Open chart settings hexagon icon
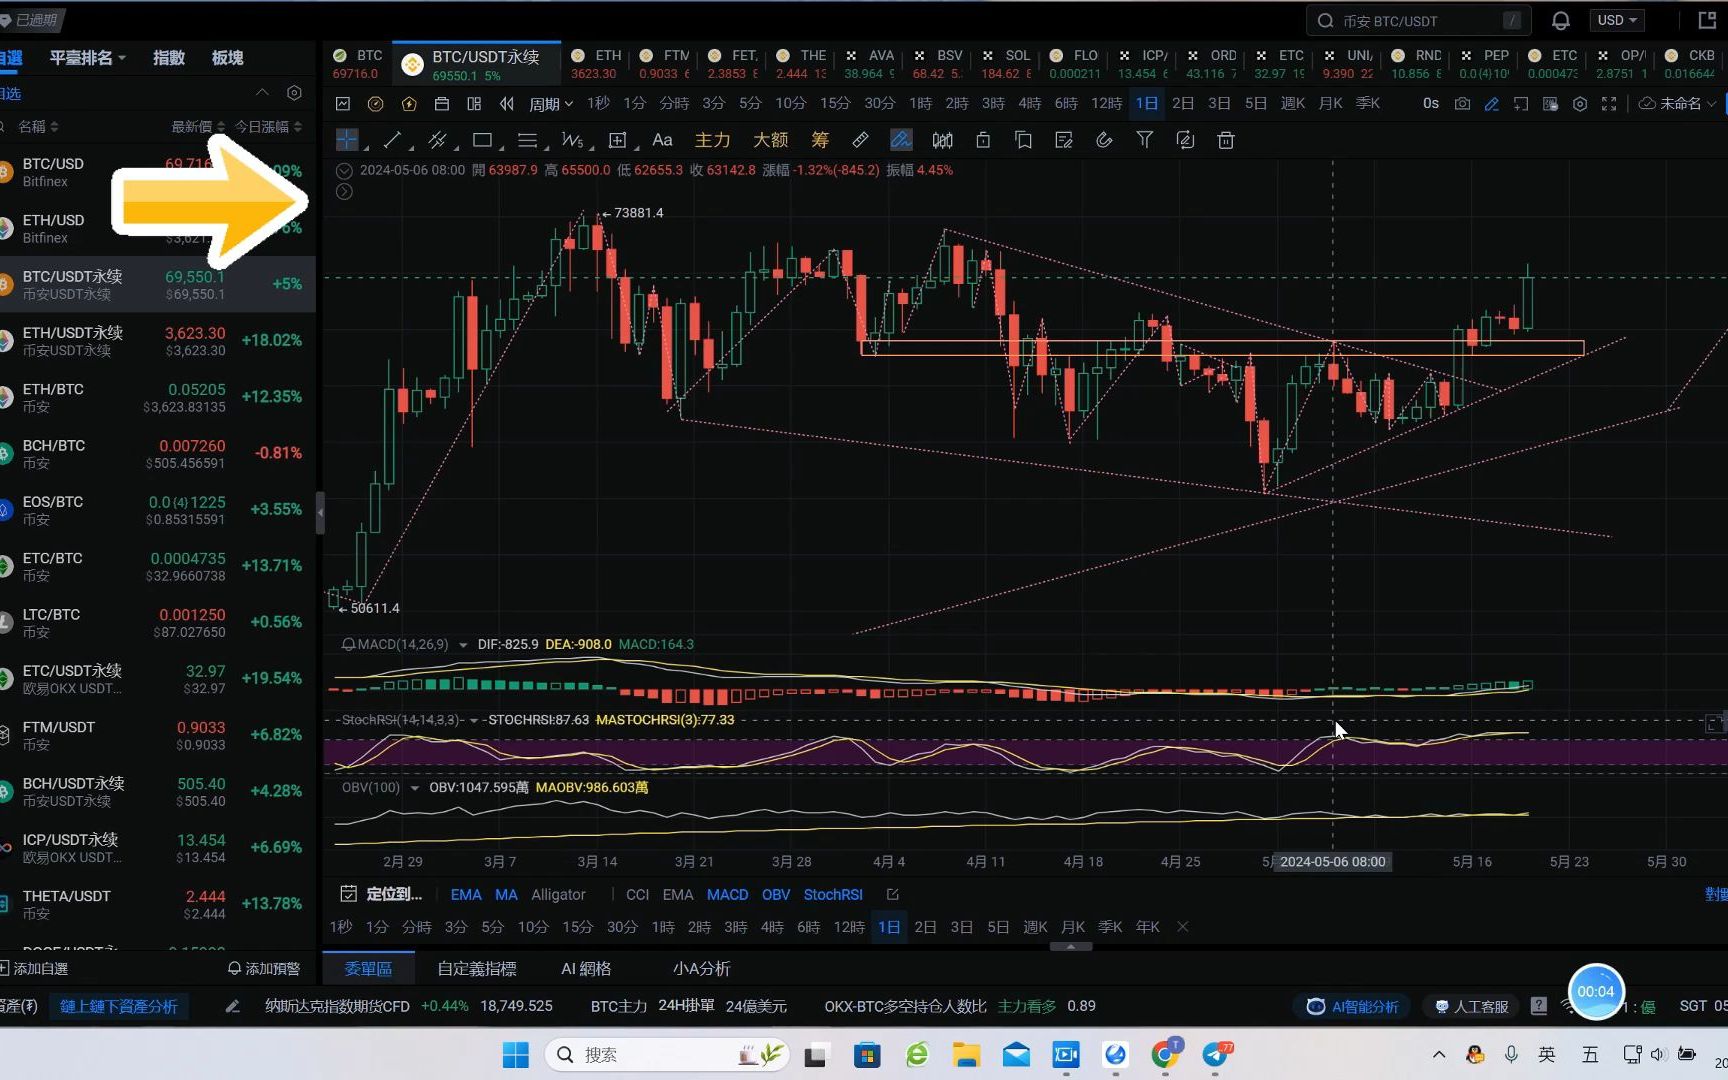This screenshot has width=1728, height=1080. (1580, 104)
